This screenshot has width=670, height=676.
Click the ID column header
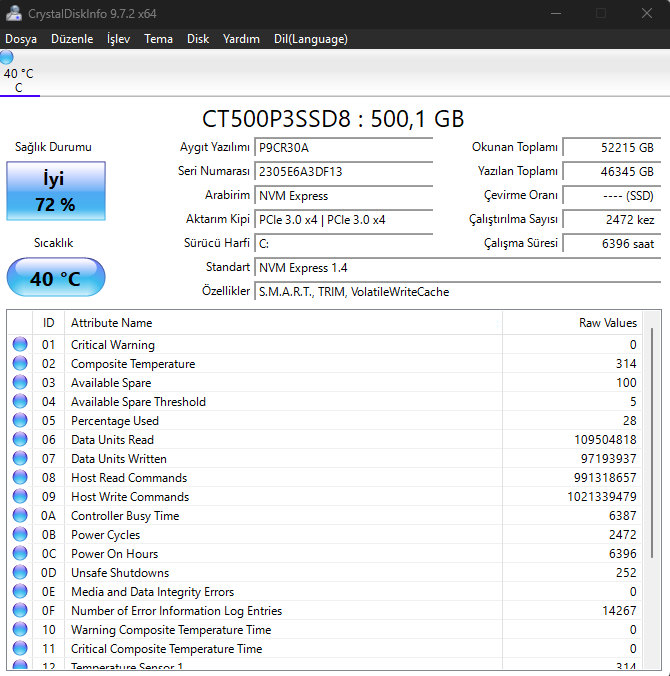[48, 322]
